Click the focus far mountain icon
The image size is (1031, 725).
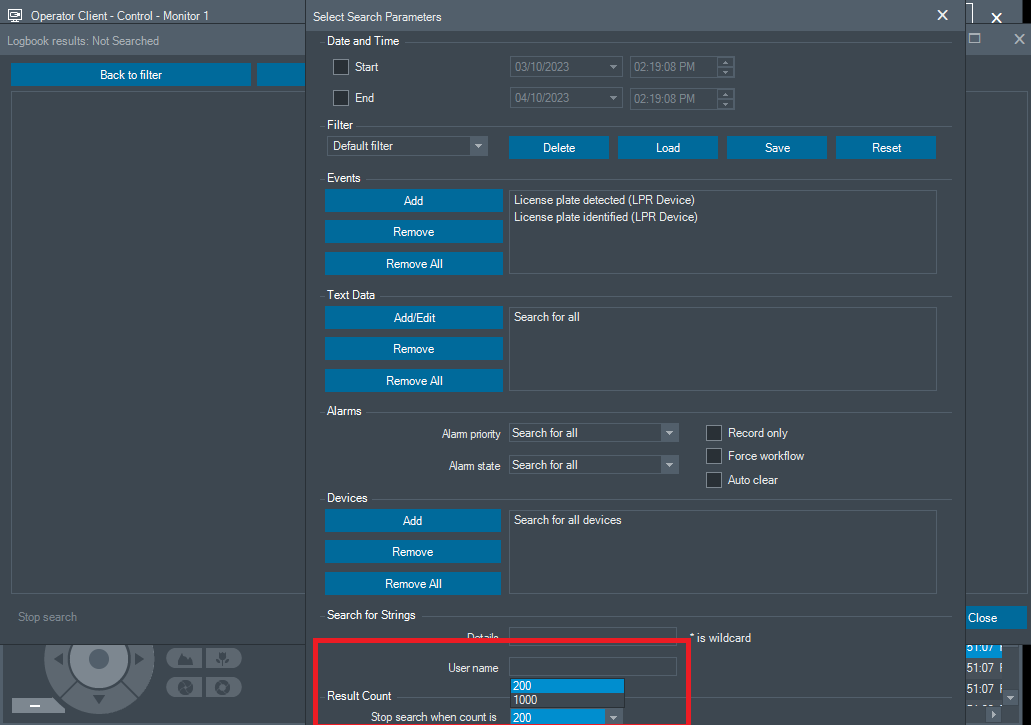184,658
